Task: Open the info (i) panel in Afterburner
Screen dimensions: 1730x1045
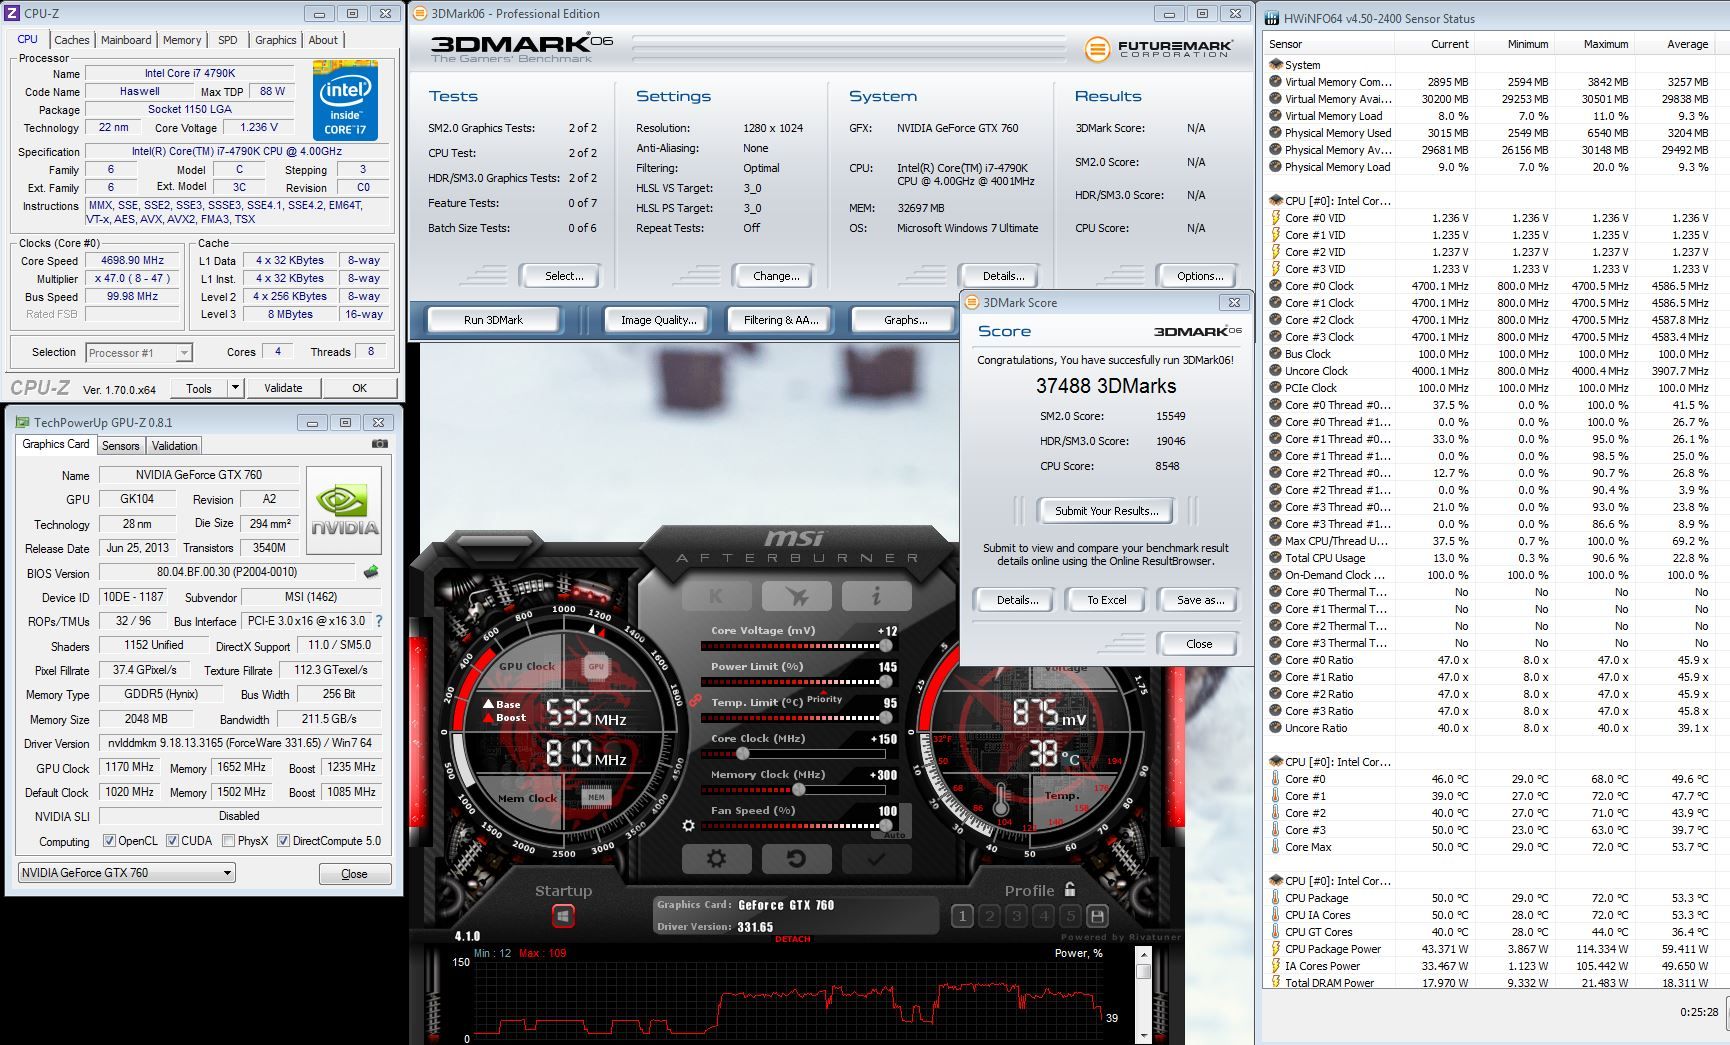Action: click(876, 596)
